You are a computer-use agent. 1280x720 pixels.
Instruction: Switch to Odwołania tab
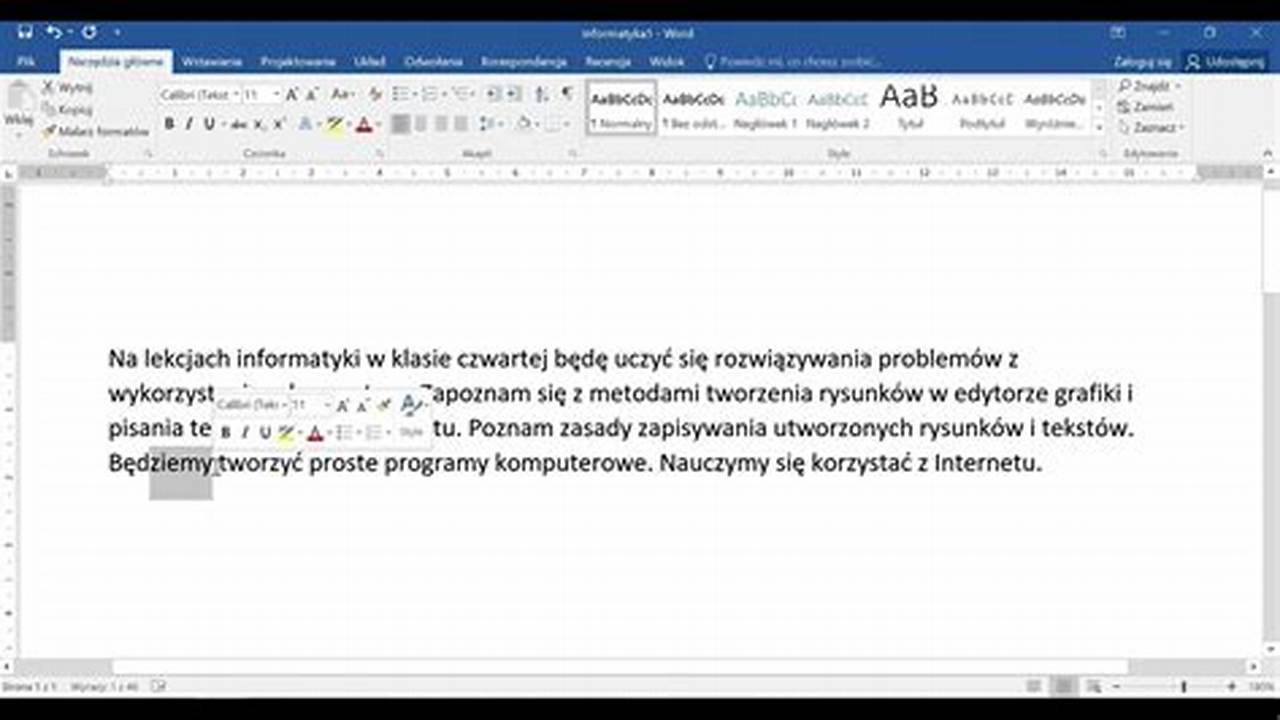coord(433,62)
